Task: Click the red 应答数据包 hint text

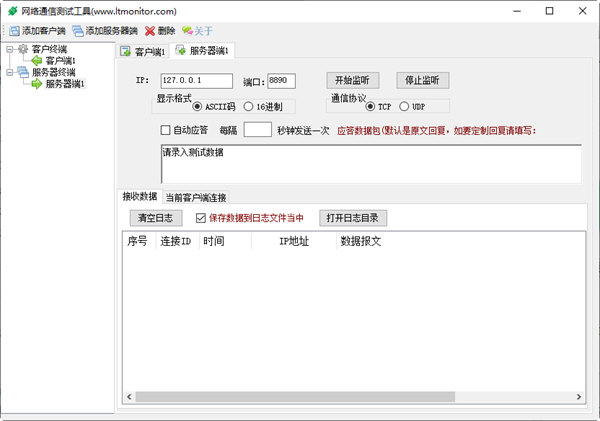Action: point(436,131)
